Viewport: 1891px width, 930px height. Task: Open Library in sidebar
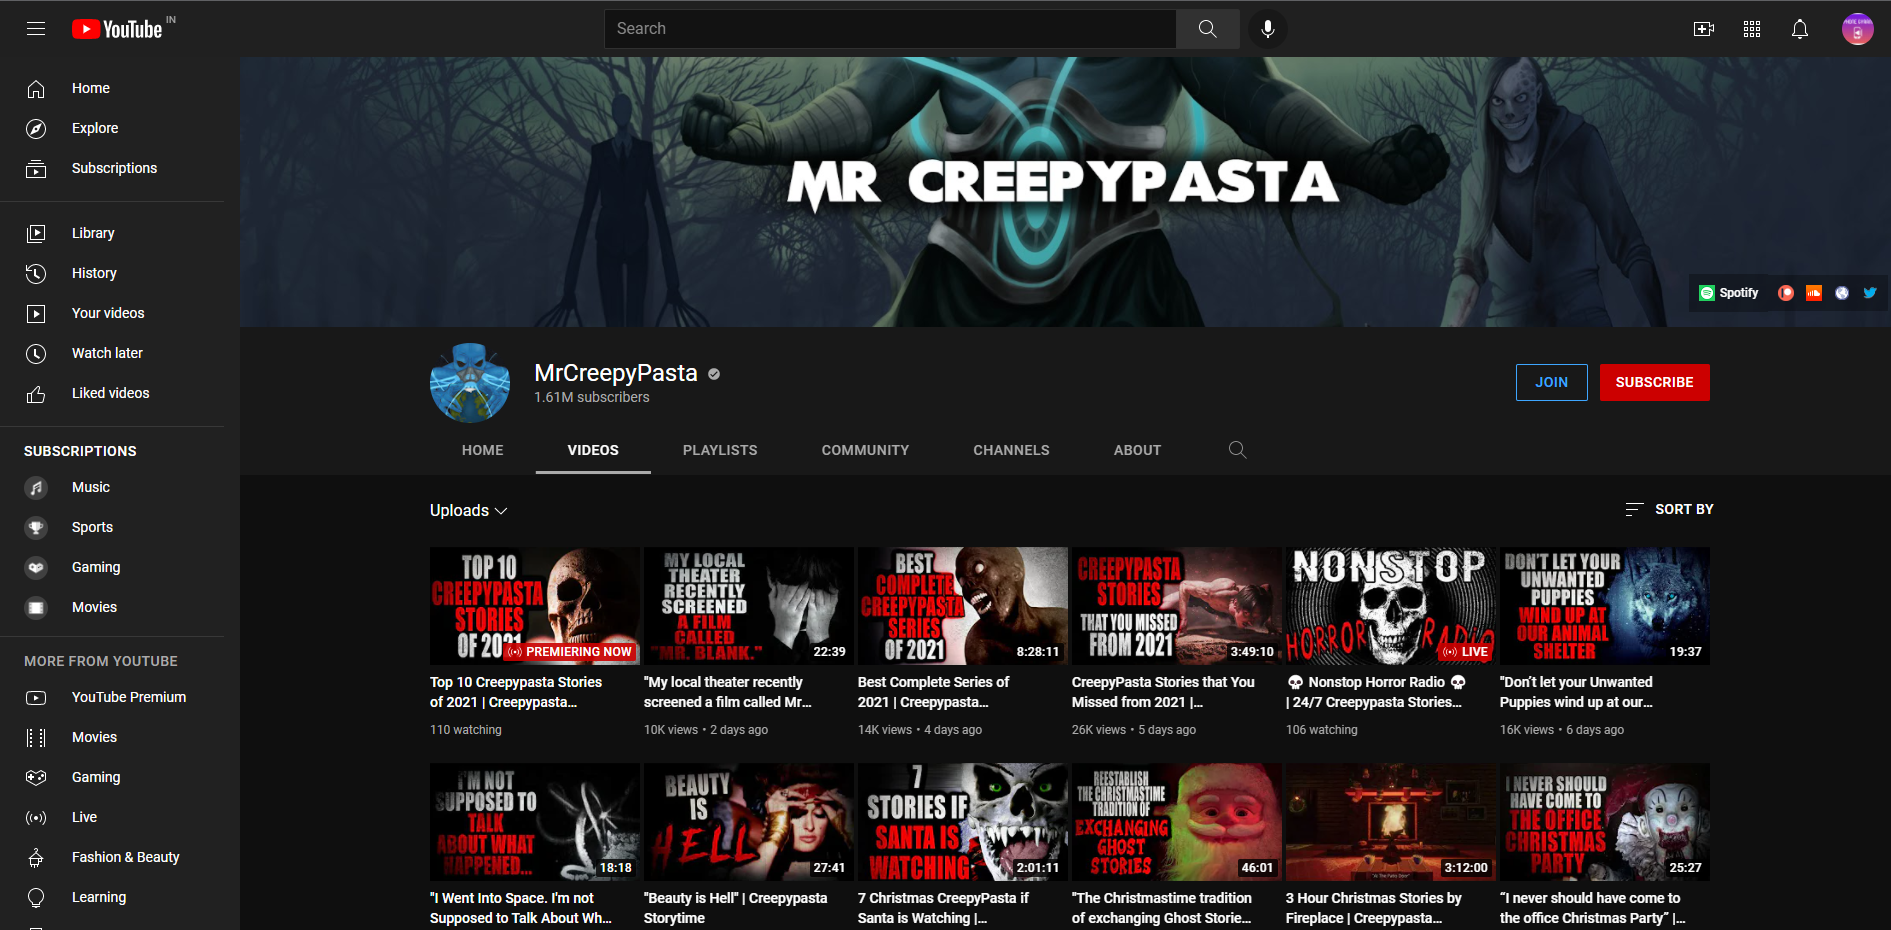(x=112, y=233)
